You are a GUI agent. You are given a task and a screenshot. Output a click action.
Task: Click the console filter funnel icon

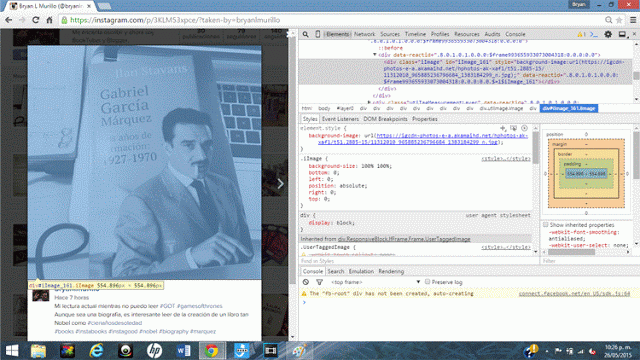pyautogui.click(x=320, y=282)
